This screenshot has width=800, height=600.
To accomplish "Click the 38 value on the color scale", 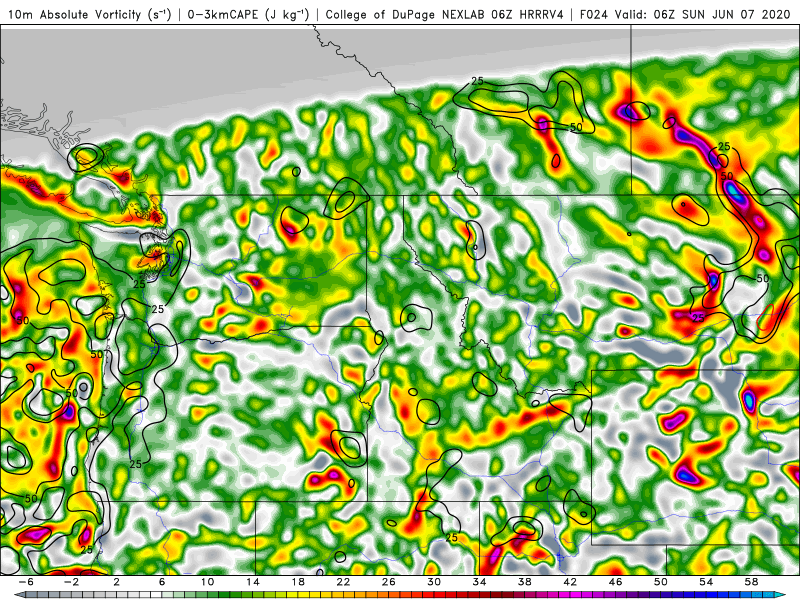I will (x=524, y=582).
